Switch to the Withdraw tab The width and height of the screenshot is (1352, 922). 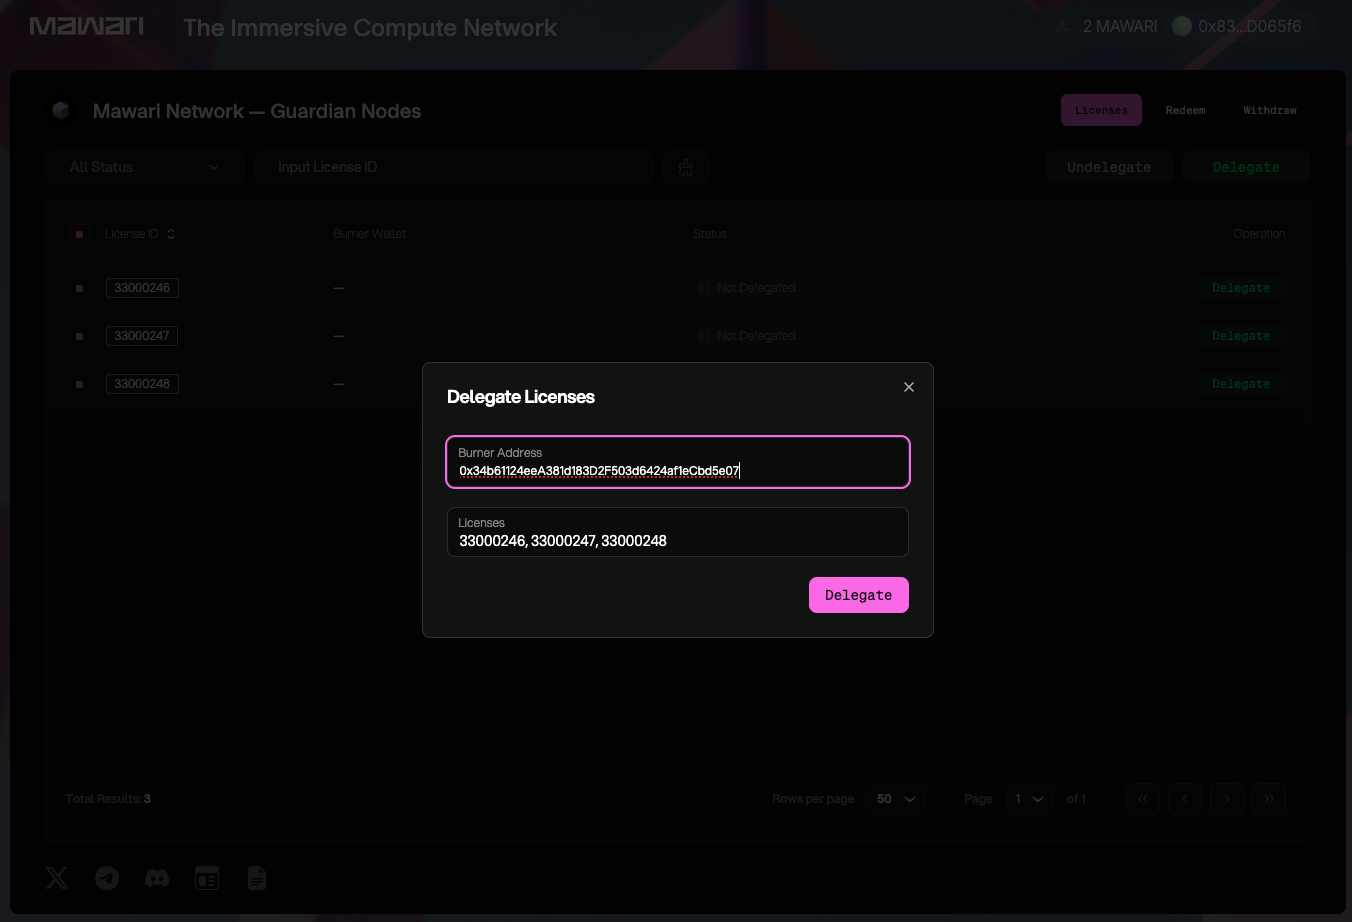(x=1269, y=110)
